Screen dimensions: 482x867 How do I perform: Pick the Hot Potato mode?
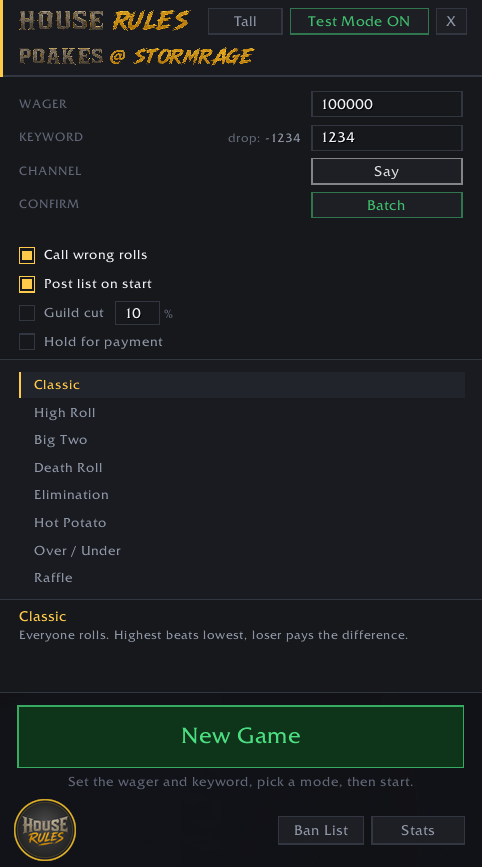[242, 523]
